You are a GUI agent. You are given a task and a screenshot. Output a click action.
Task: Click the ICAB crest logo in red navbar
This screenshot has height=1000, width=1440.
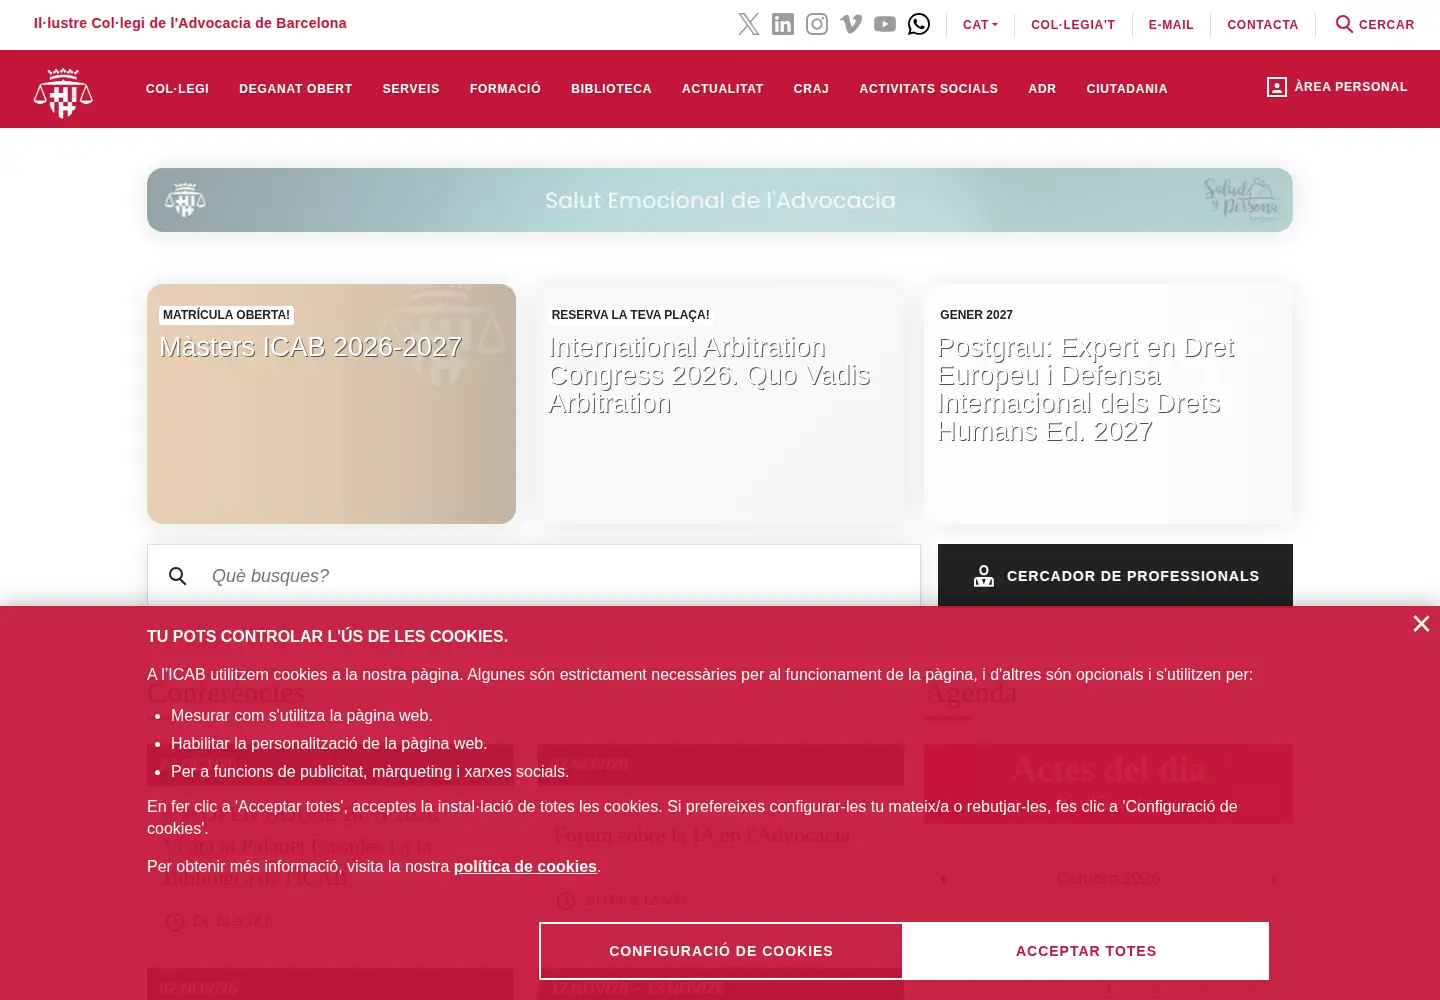(63, 92)
